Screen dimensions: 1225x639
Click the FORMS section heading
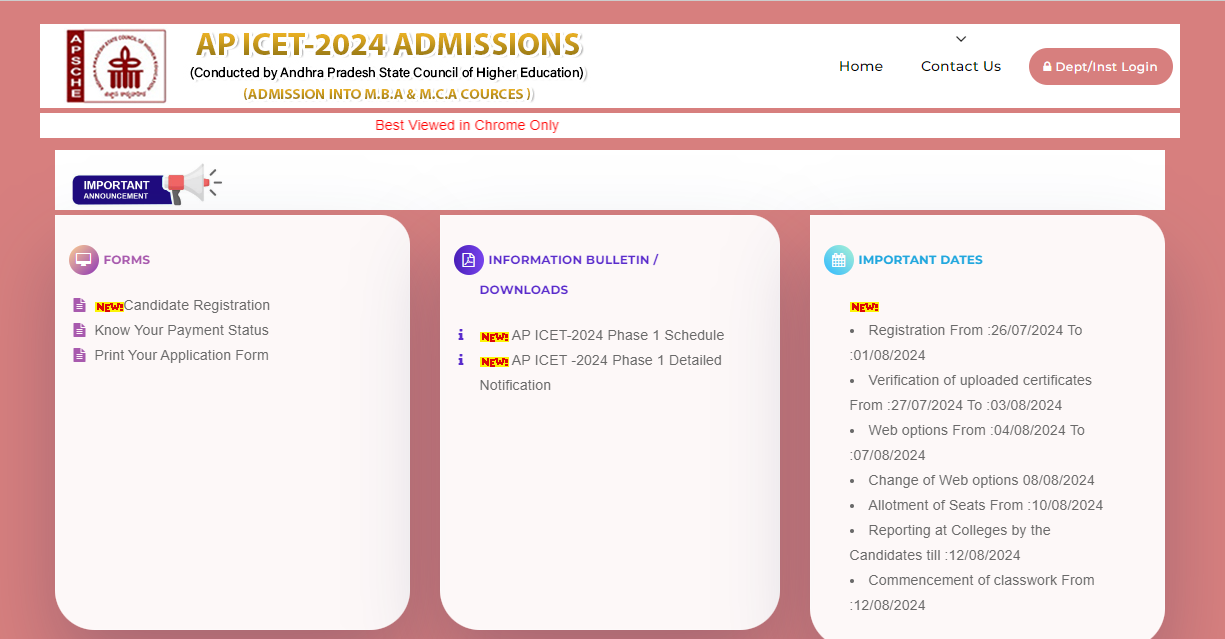(127, 260)
